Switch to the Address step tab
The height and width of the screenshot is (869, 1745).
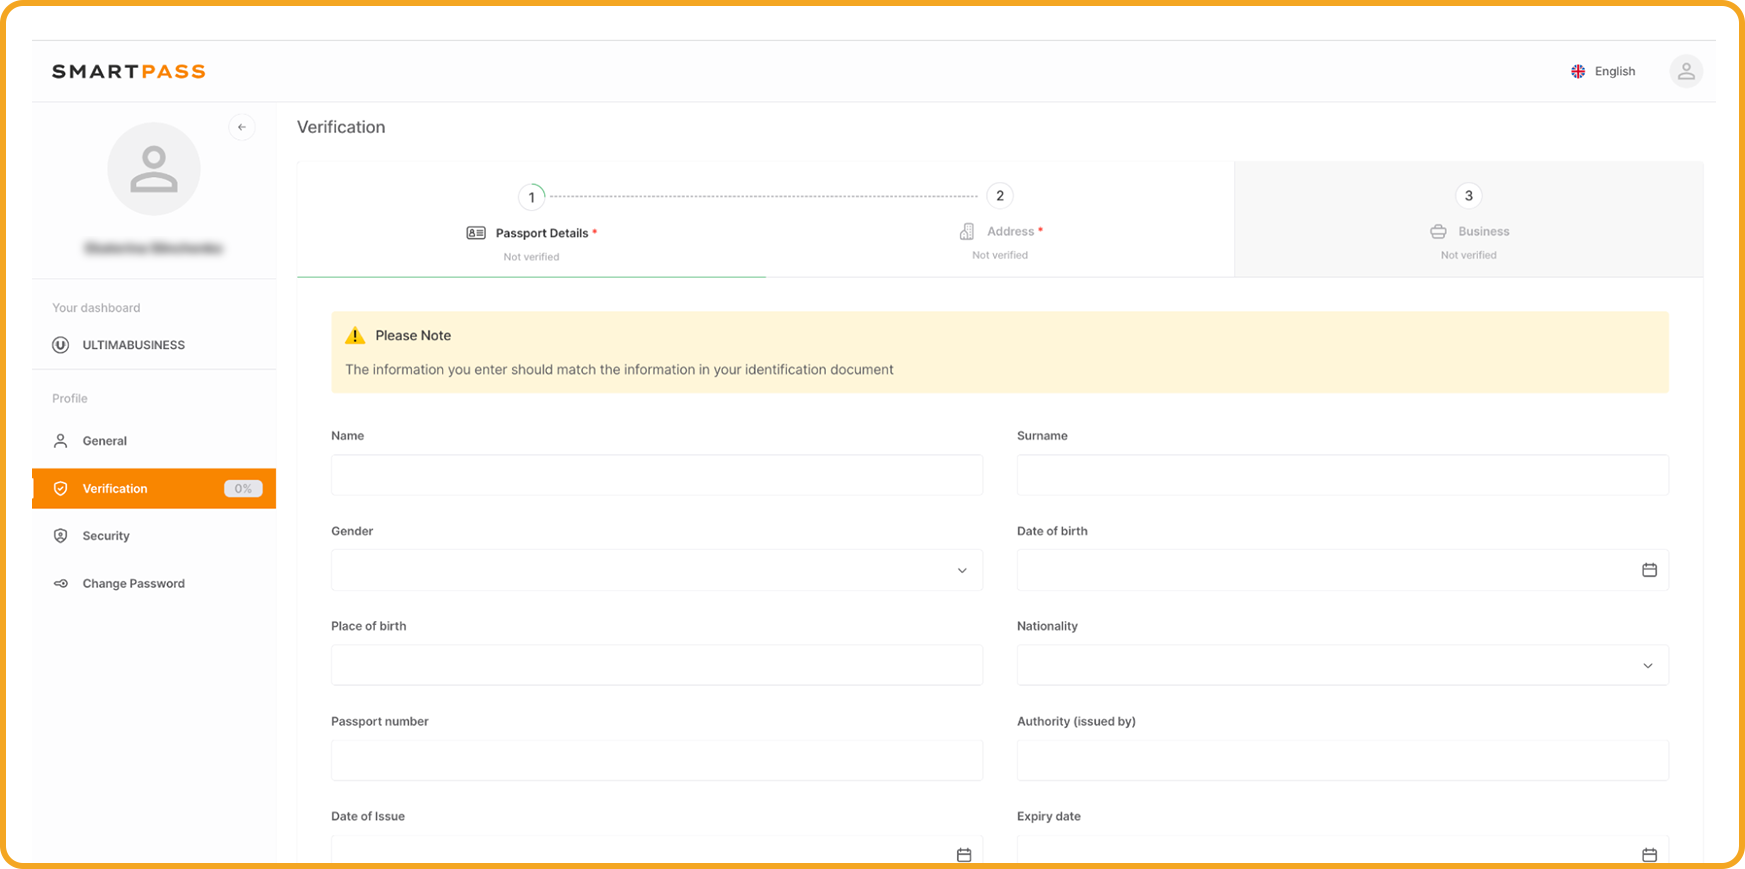(x=1000, y=231)
